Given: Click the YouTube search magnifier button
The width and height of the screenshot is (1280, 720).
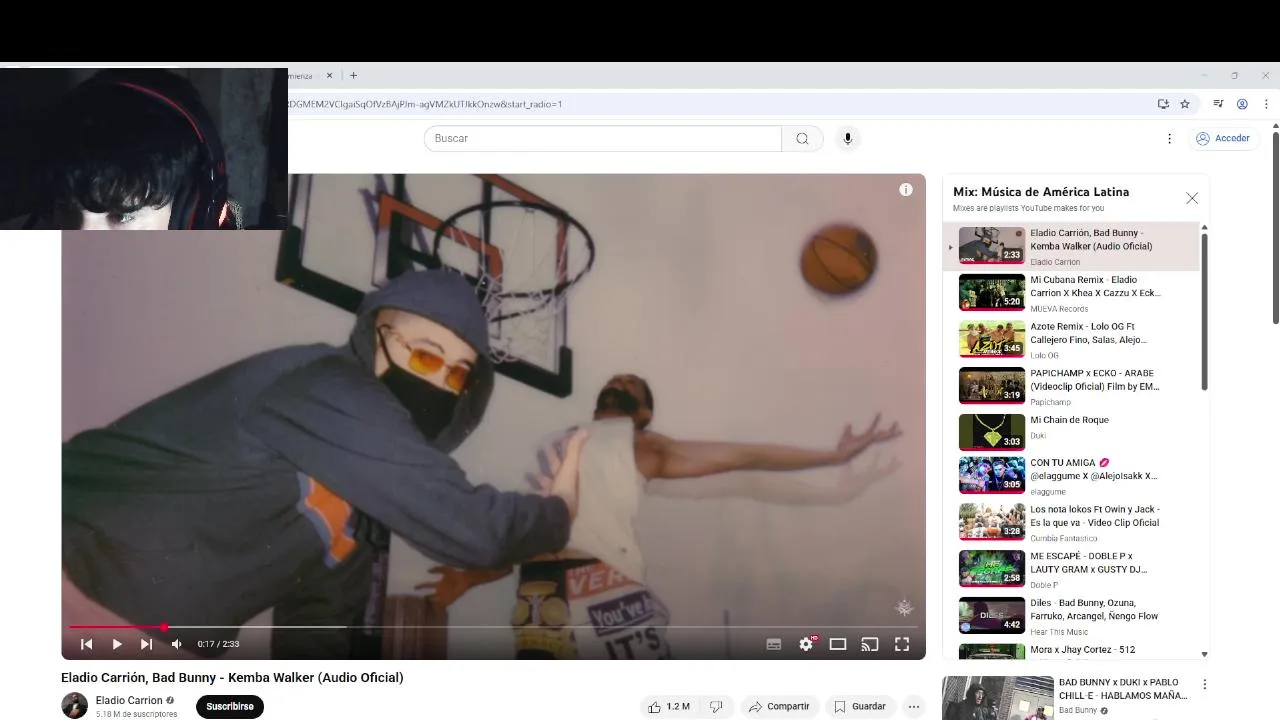Looking at the screenshot, I should click(x=802, y=138).
